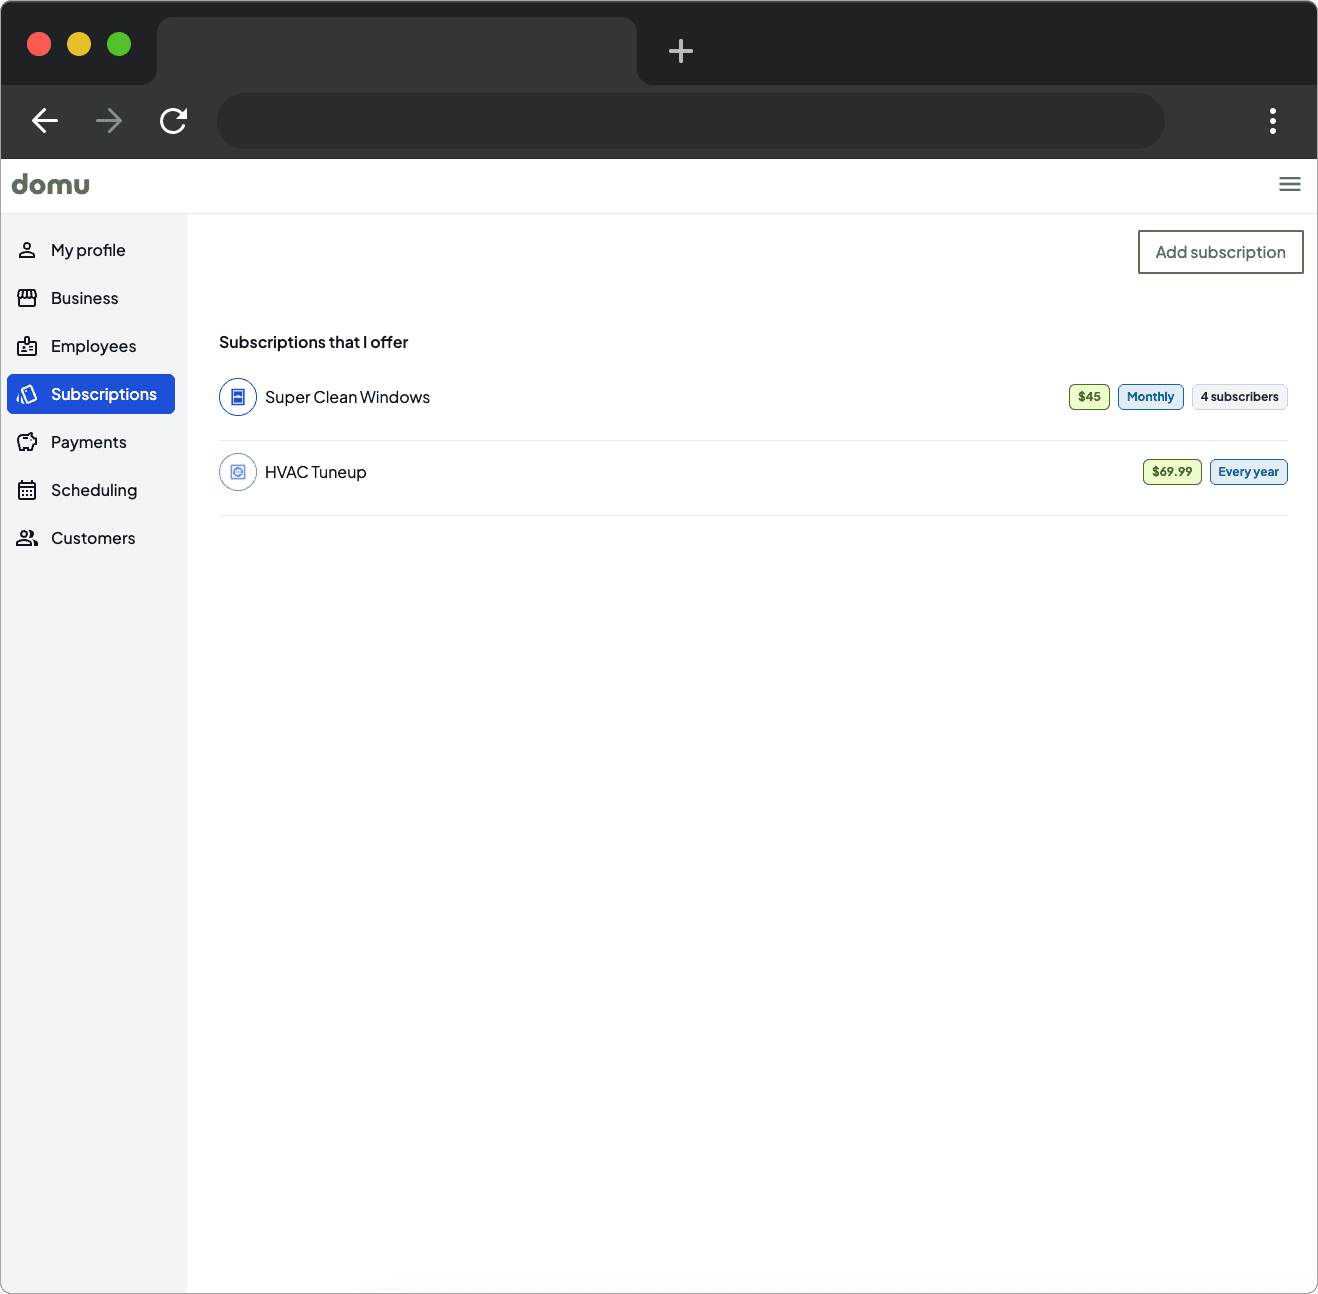Click the Customers people icon
The width and height of the screenshot is (1318, 1294).
click(27, 538)
